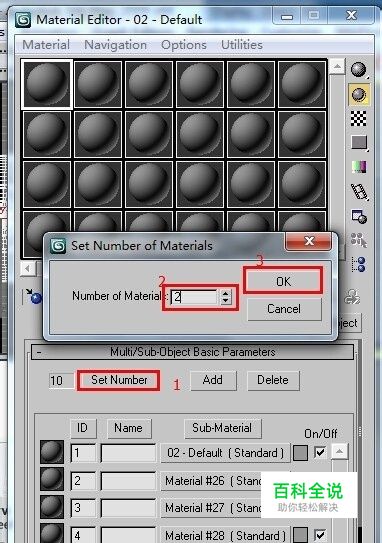Click the Name field of sub-material 2
Screen dimensions: 382x543
point(128,481)
